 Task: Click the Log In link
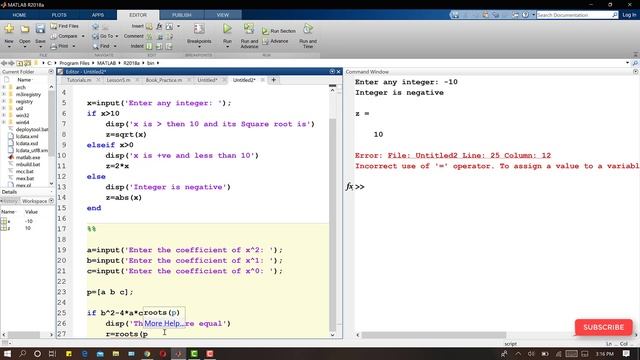click(629, 15)
